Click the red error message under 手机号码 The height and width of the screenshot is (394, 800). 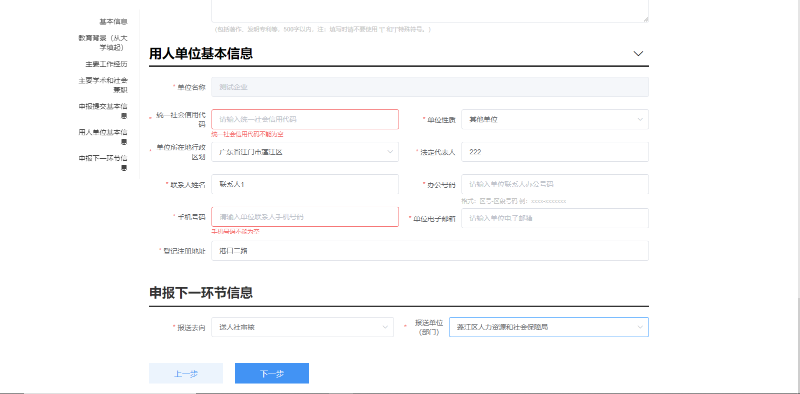click(235, 231)
